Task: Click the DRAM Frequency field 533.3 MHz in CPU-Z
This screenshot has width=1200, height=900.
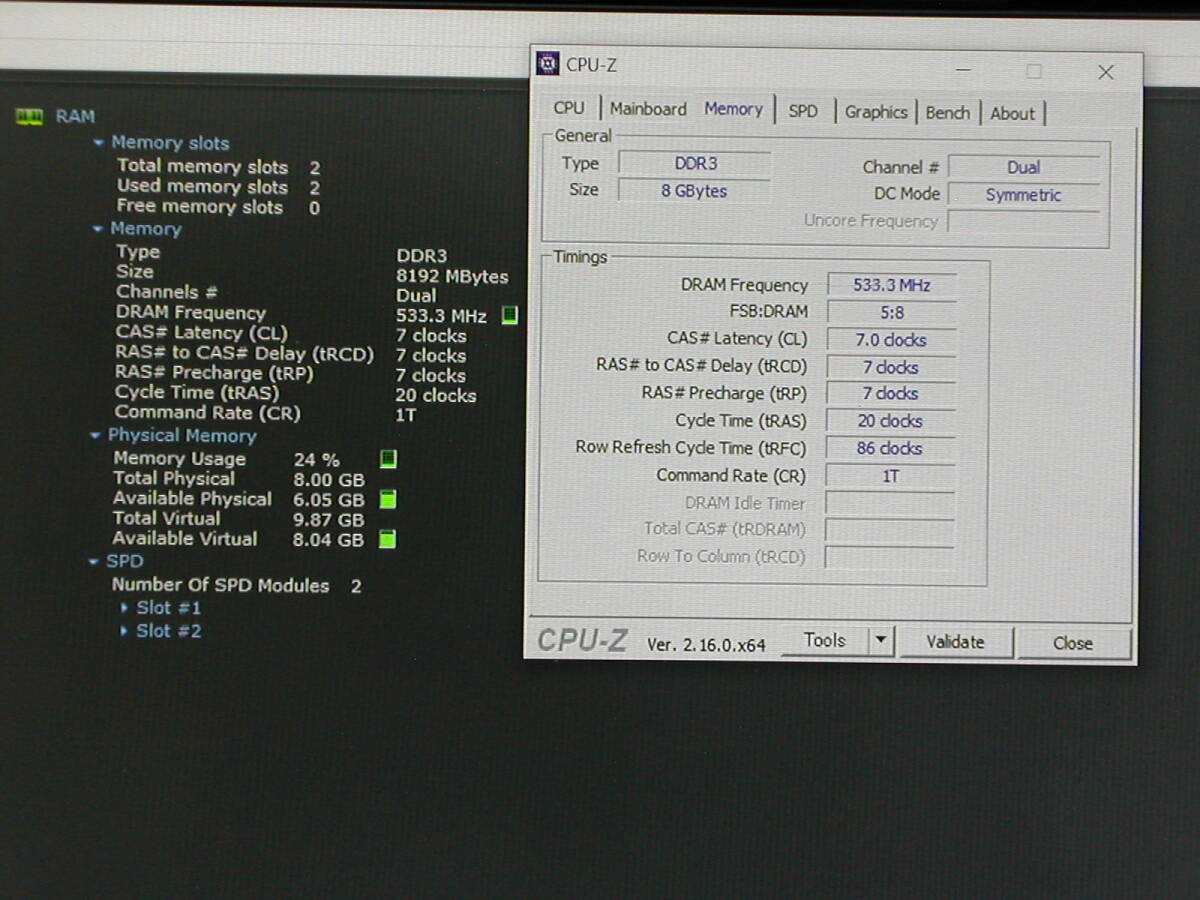Action: point(891,285)
